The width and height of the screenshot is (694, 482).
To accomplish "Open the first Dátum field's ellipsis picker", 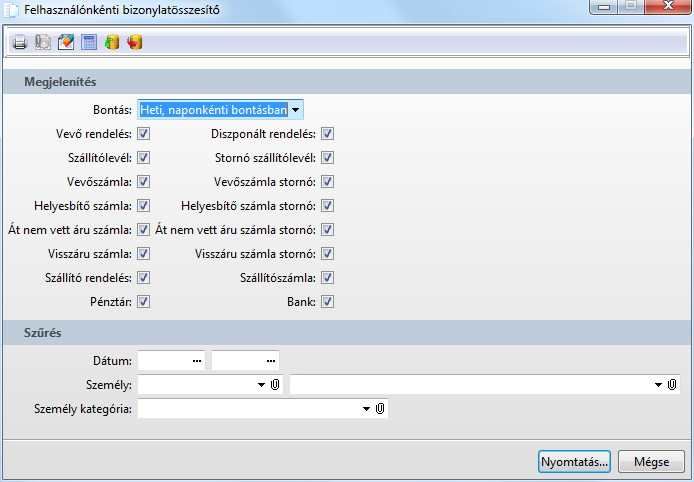I will (197, 361).
